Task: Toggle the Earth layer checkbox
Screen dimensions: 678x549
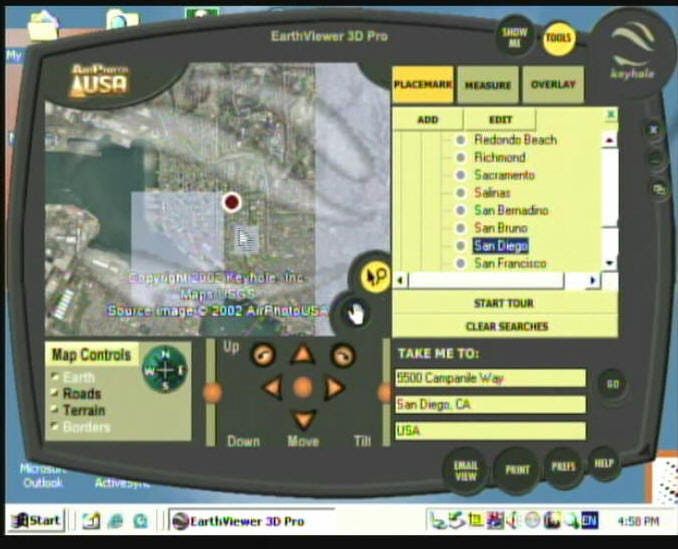Action: point(55,377)
